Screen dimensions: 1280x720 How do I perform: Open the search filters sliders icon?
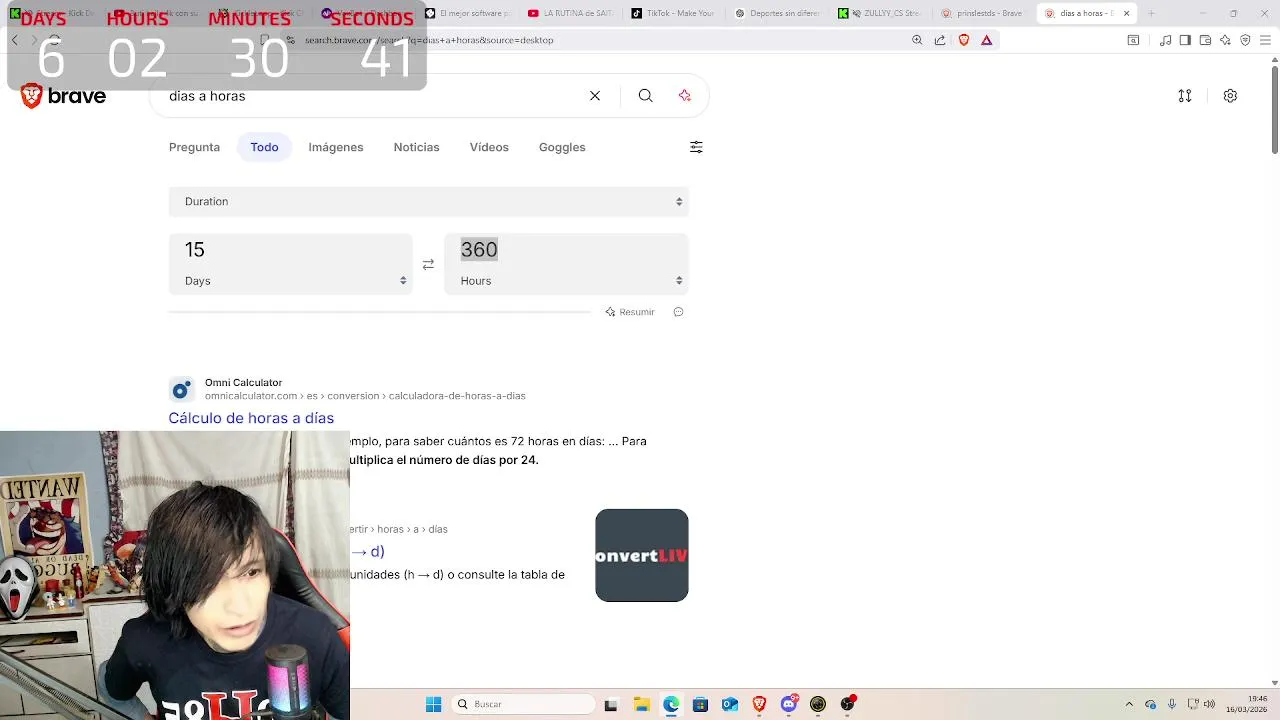click(x=696, y=147)
